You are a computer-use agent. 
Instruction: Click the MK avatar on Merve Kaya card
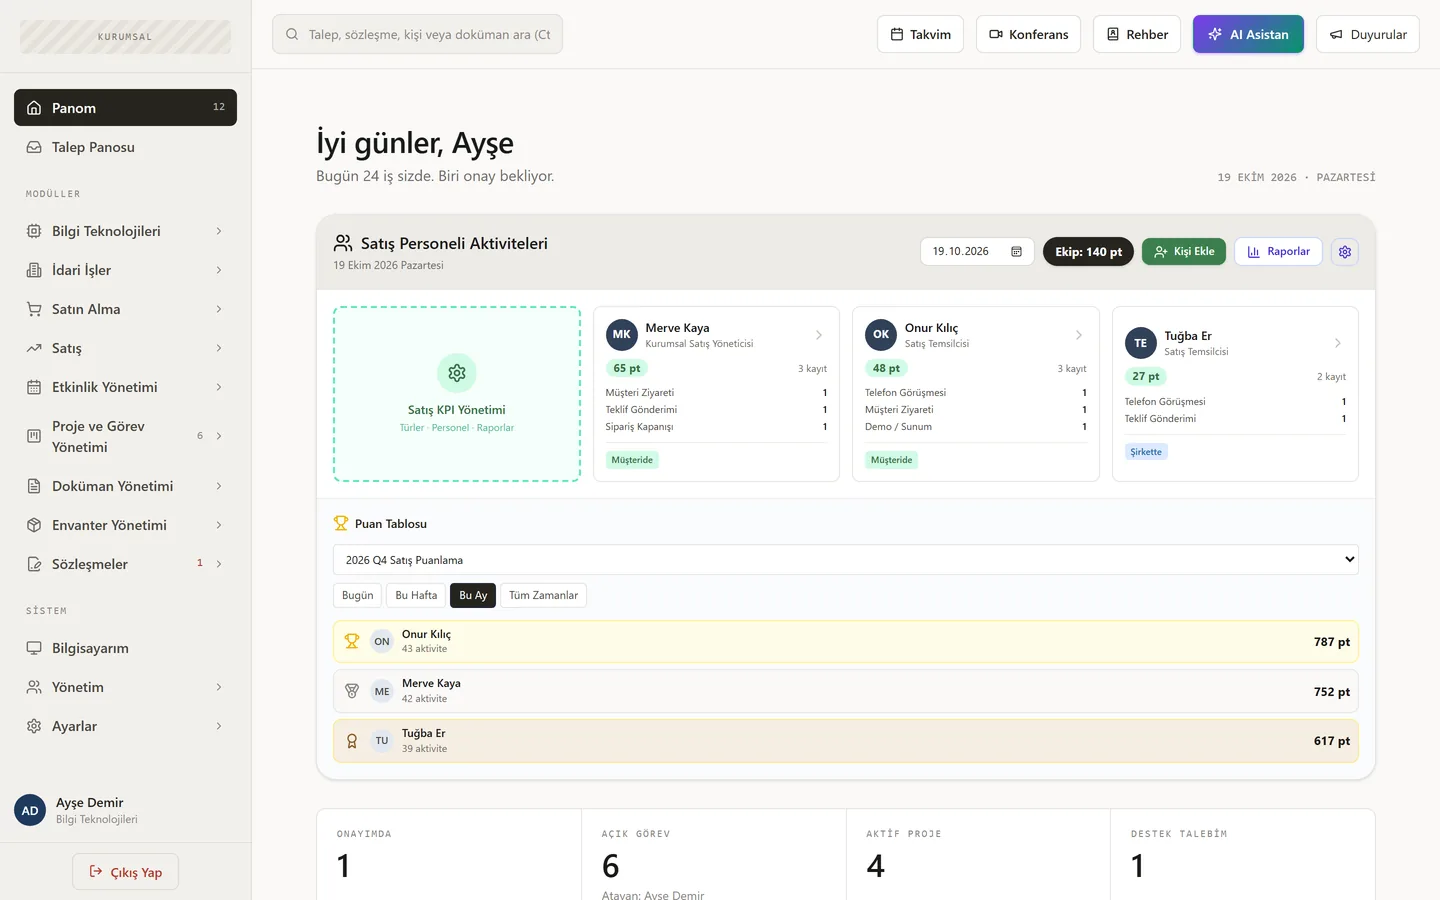[622, 335]
